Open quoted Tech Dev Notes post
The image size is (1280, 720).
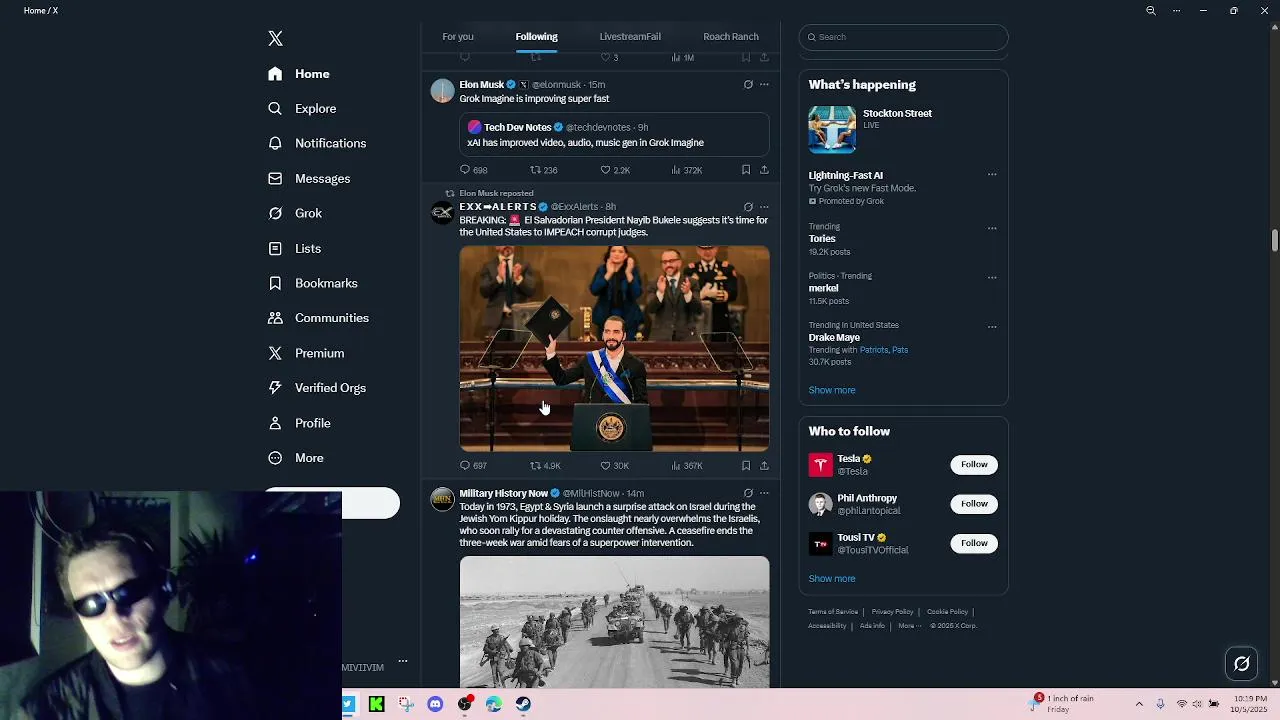pos(614,135)
